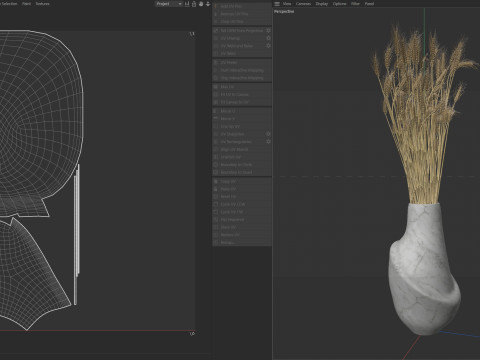Open the Remap... command
Viewport: 480px width, 360px height.
[242, 242]
